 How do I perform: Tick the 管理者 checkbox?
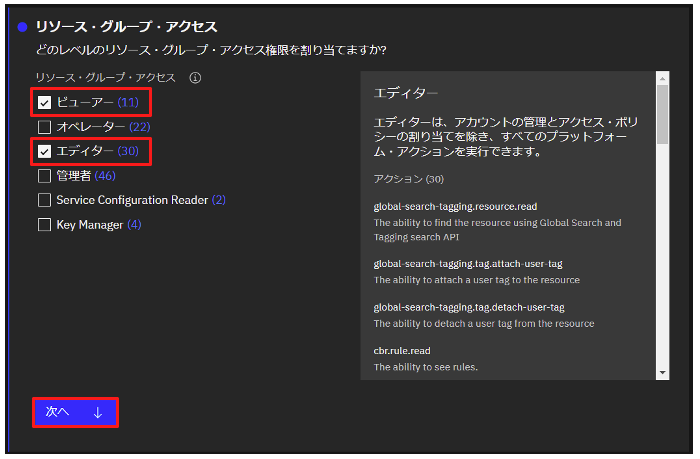pos(44,176)
